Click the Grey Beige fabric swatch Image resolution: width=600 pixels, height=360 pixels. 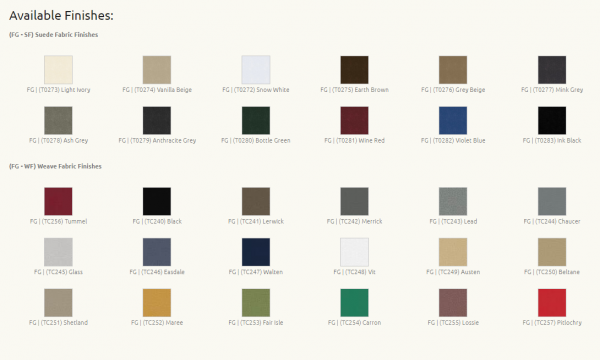click(453, 70)
